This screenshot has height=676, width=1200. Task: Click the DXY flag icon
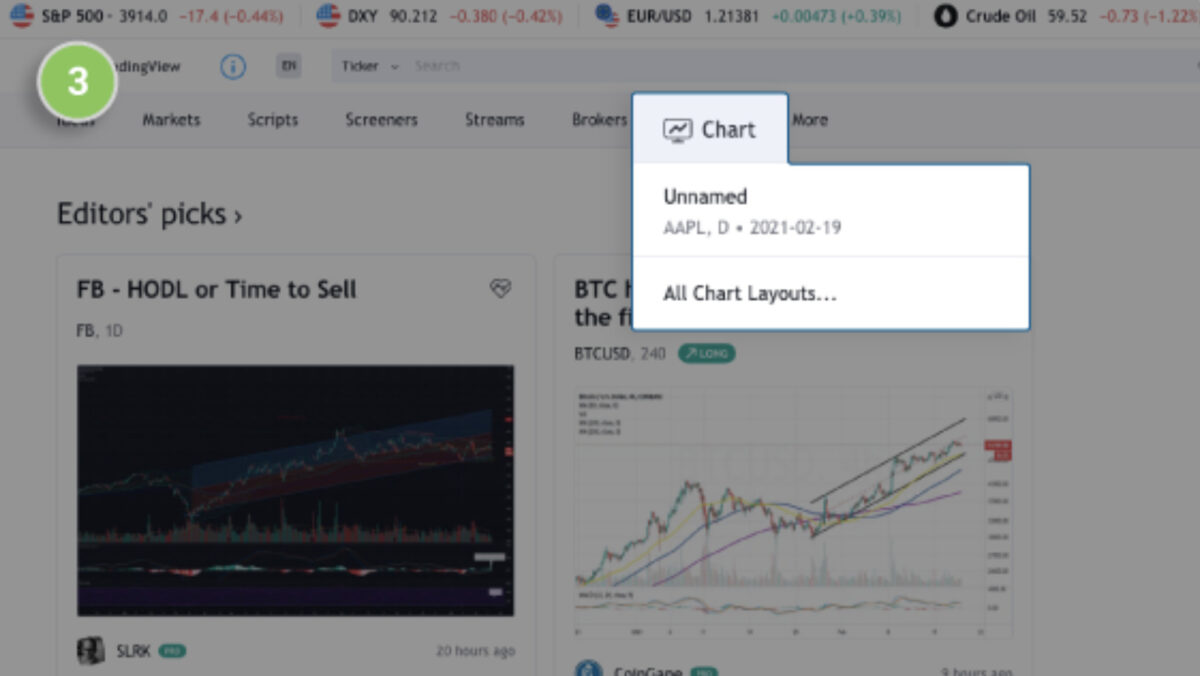click(x=328, y=16)
